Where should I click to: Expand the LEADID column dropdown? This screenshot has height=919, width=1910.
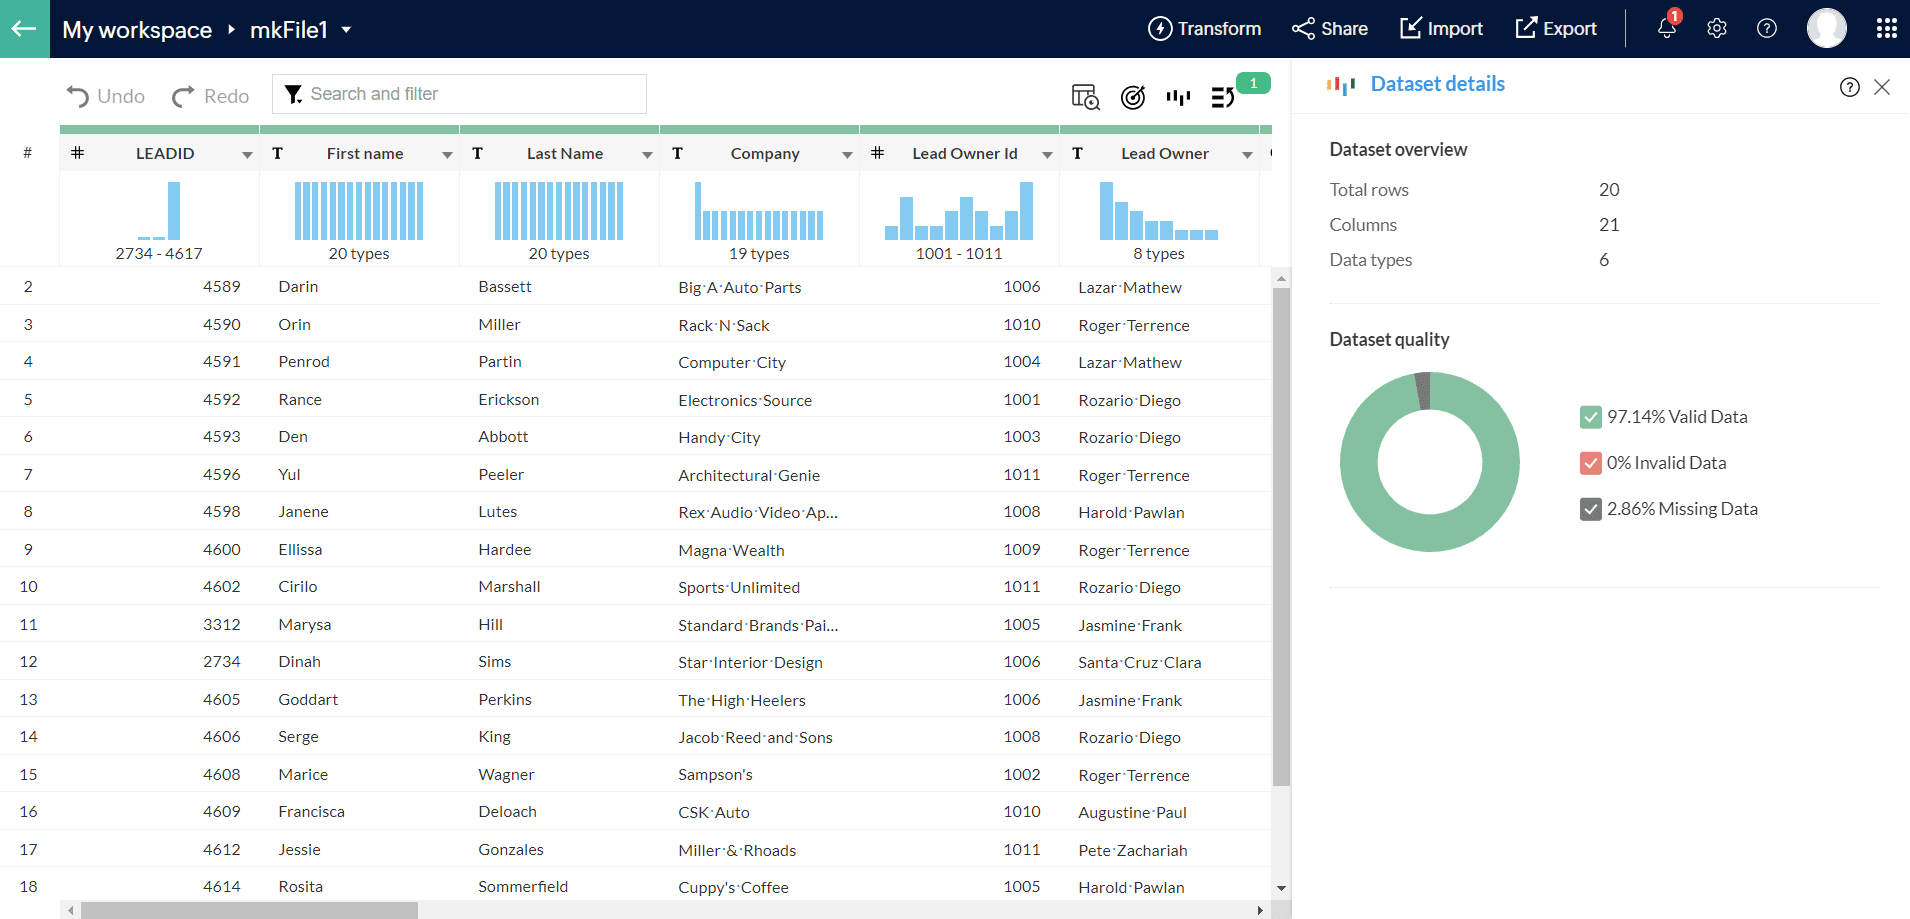point(247,155)
